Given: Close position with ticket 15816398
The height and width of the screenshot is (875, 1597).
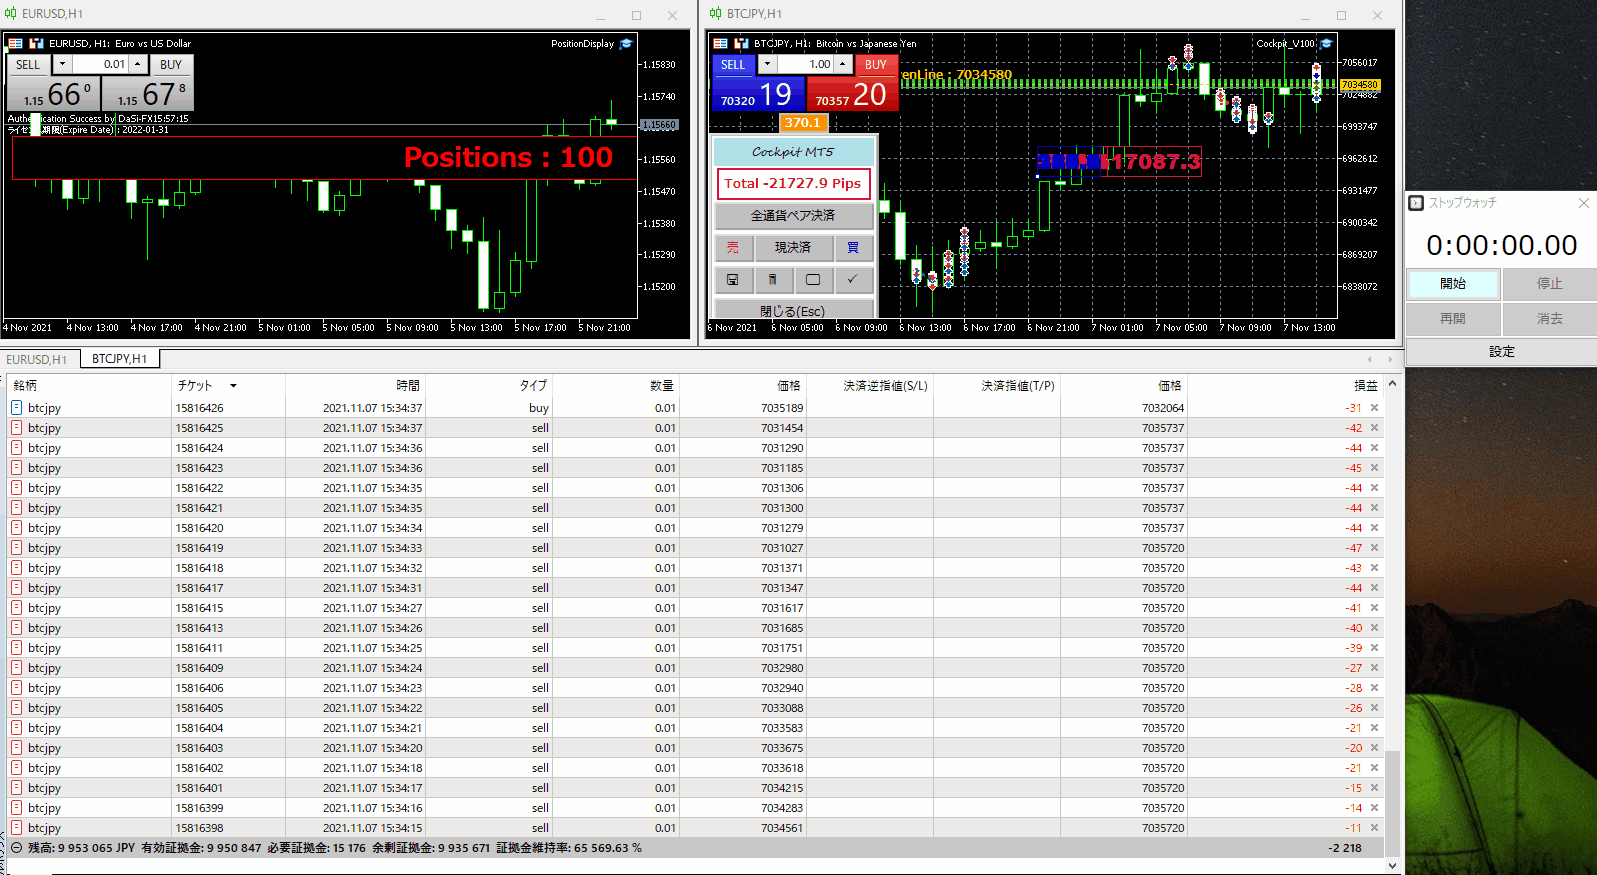Looking at the screenshot, I should click(1374, 828).
